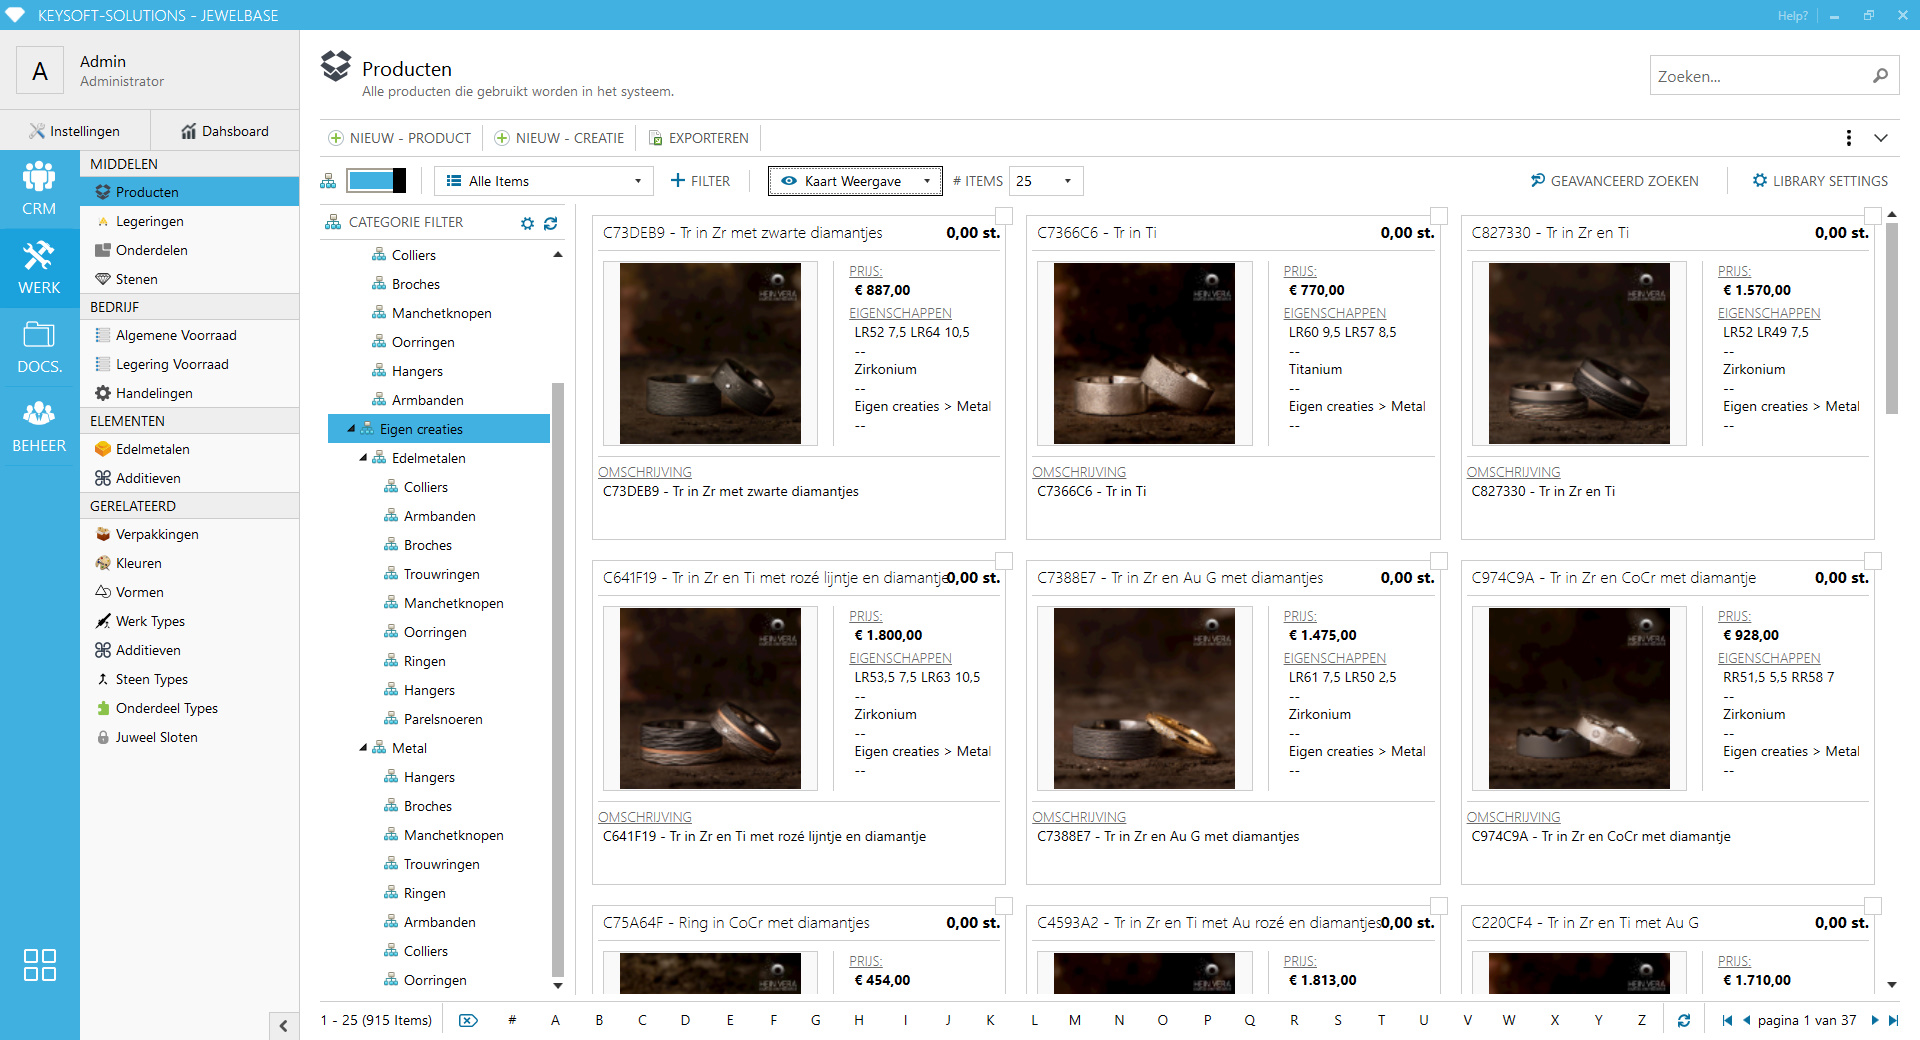1920x1040 pixels.
Task: Select checkbox of card C7388E7
Action: 1439,561
